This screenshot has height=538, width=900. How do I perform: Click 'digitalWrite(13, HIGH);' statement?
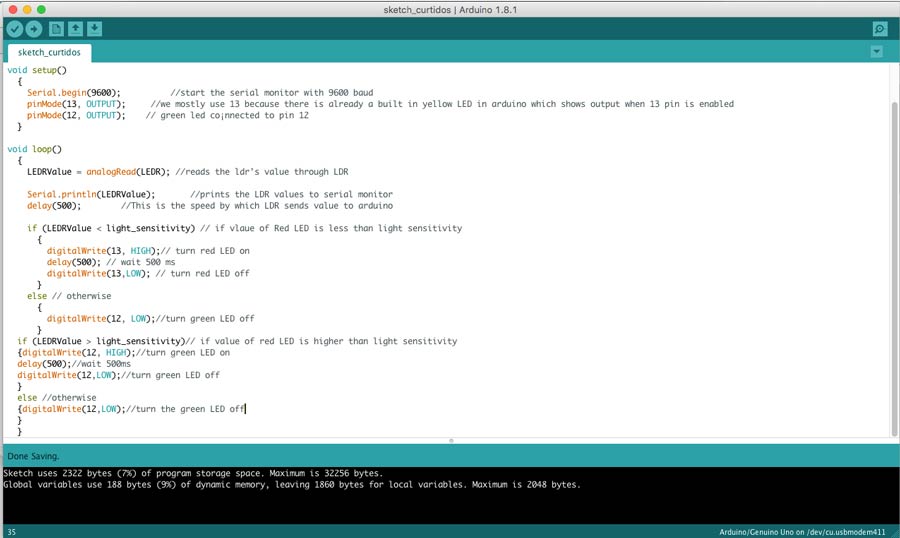tap(103, 251)
